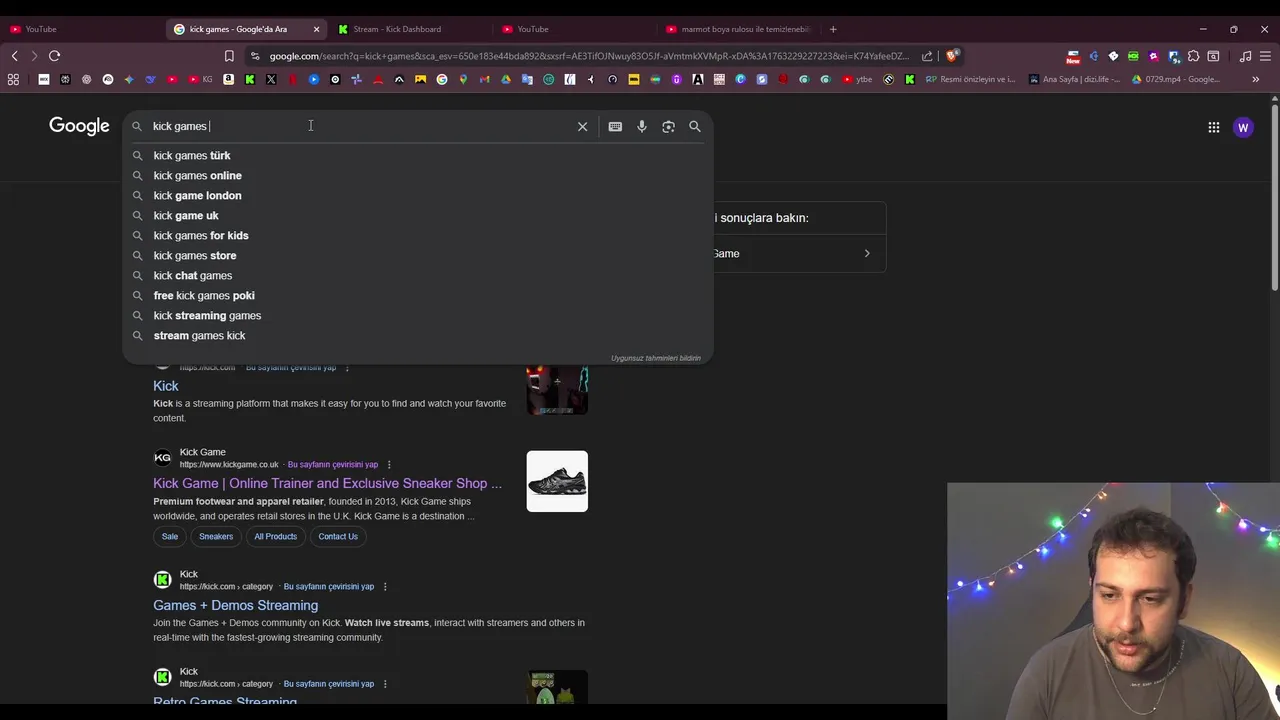Select the 'kick games online' suggestion

coord(418,175)
